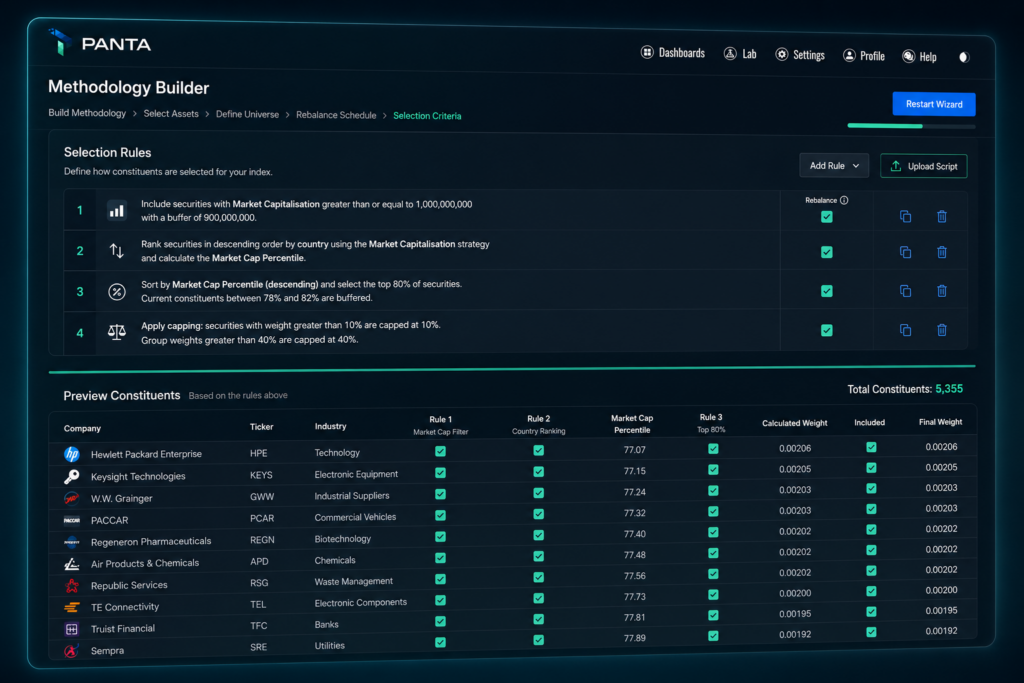Select percentile value 77.73
This screenshot has width=1024, height=683.
(x=634, y=597)
